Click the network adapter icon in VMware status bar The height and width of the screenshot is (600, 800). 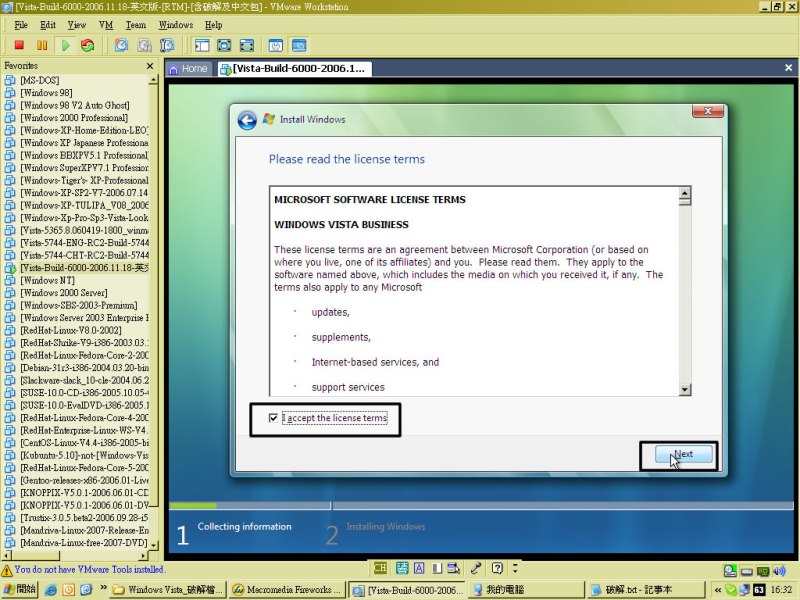click(763, 571)
